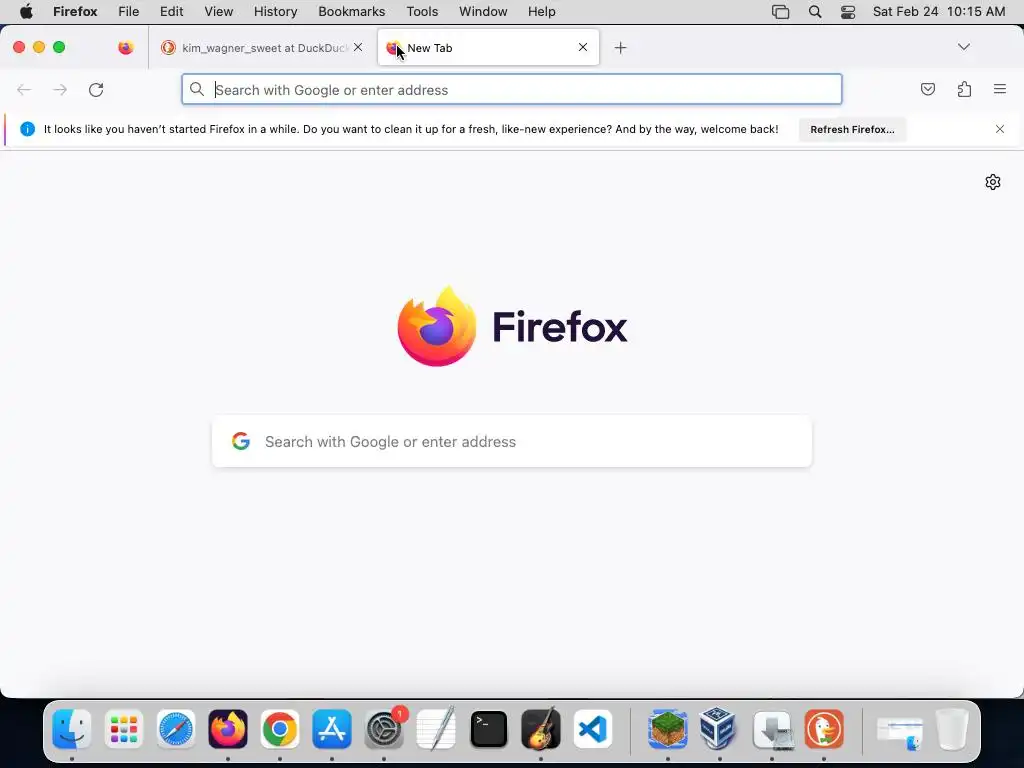The image size is (1024, 768).
Task: Open VirtualBox from the Dock
Action: (x=719, y=729)
